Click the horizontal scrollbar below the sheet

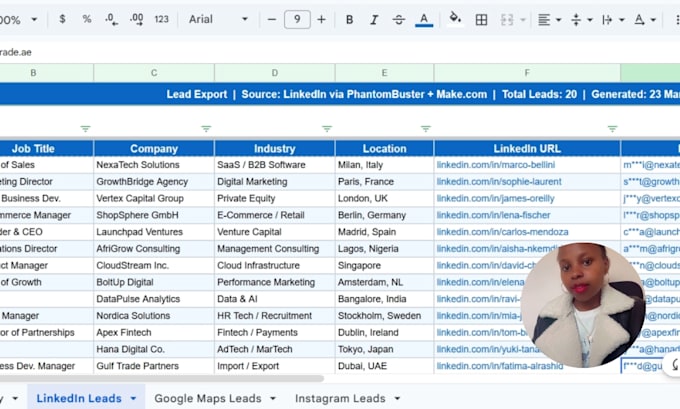161,378
